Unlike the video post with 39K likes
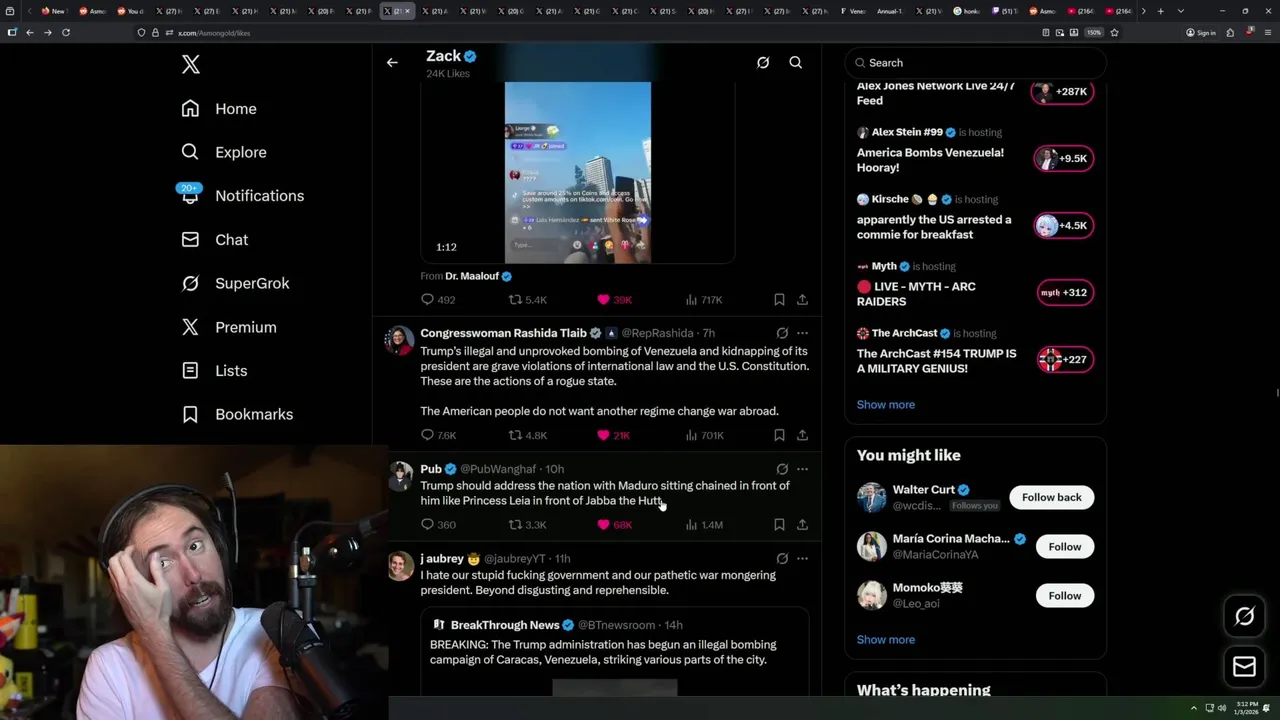 point(614,300)
